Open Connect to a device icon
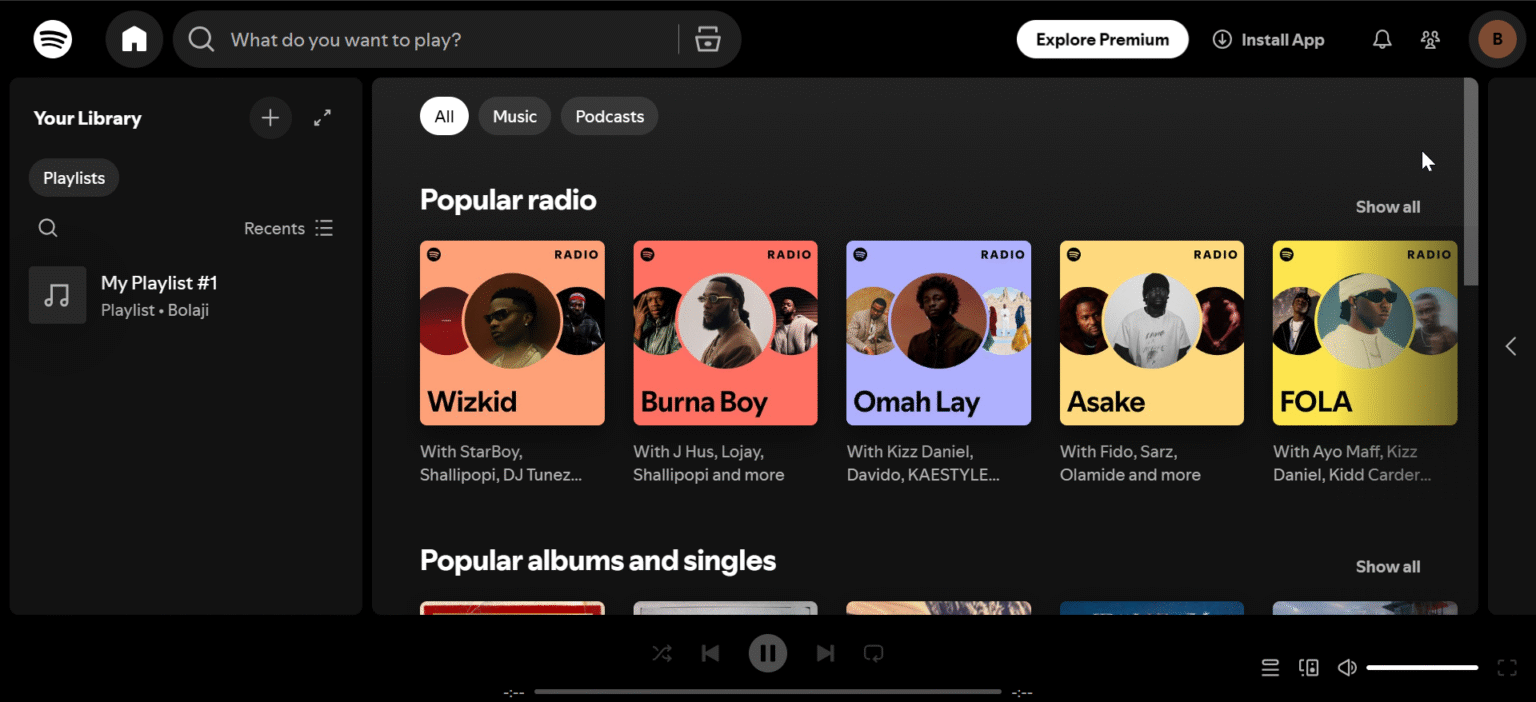 [1308, 668]
